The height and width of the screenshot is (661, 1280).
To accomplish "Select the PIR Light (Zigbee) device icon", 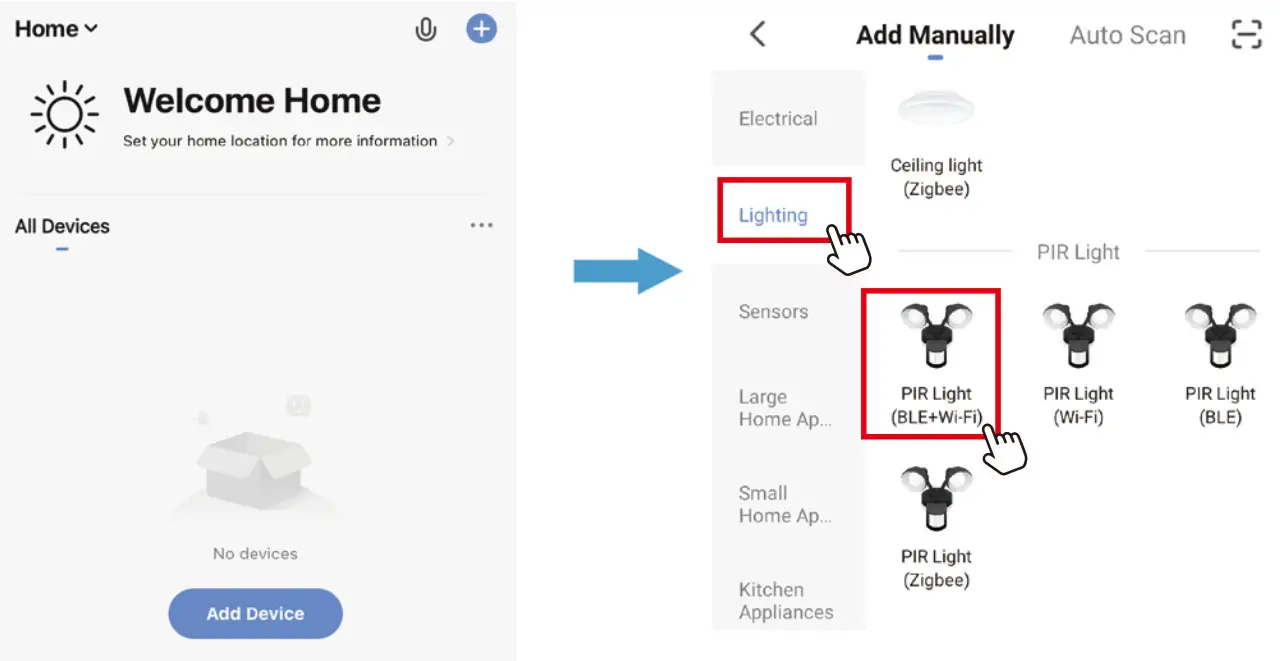I will [936, 500].
